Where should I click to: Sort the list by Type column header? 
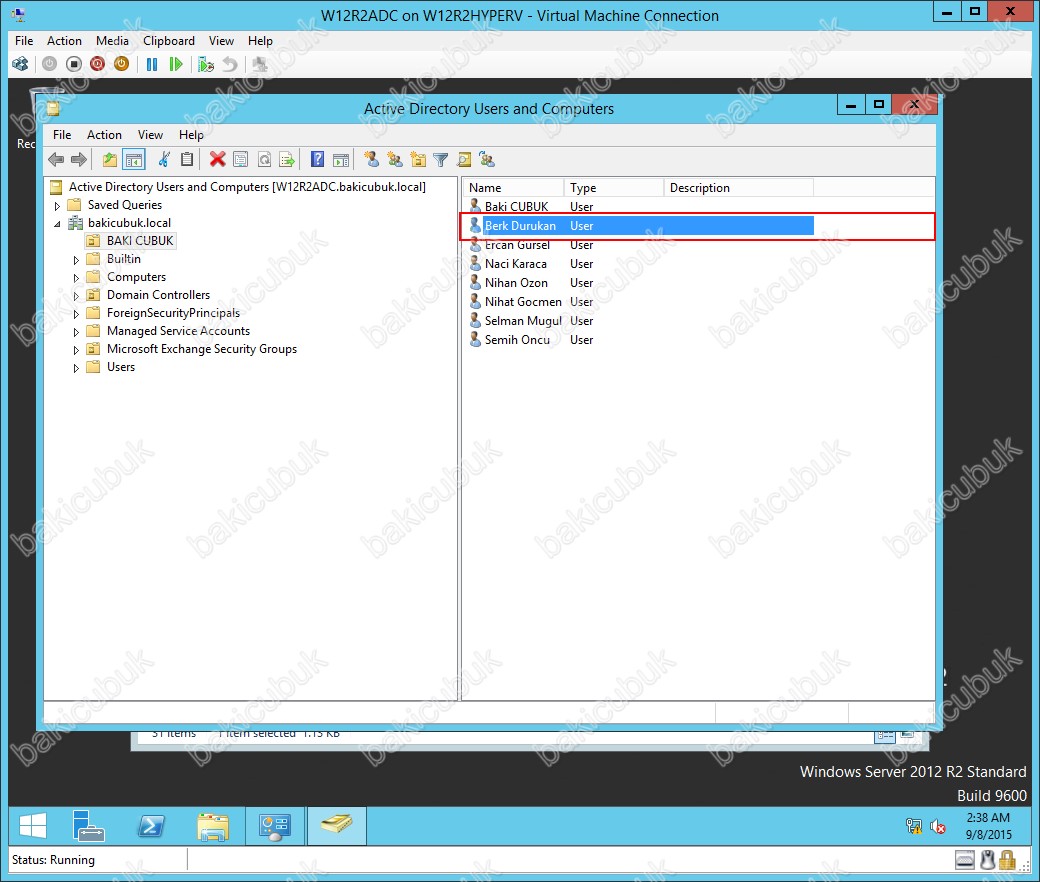tap(614, 188)
